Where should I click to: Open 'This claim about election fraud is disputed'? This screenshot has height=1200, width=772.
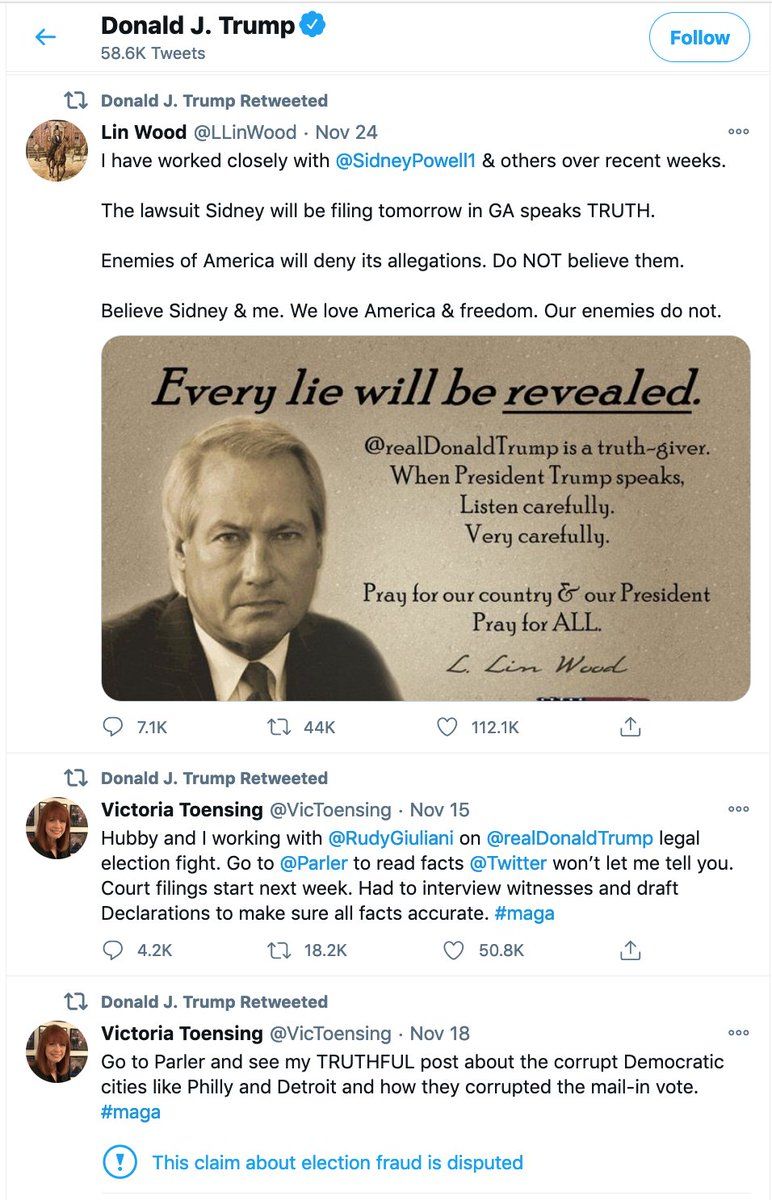337,1162
